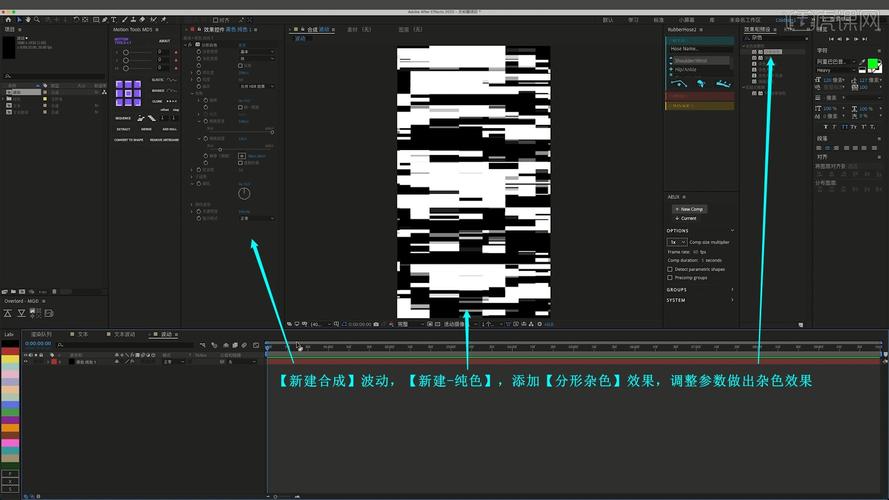Click the Hose Name input field
The width and height of the screenshot is (889, 500).
(x=701, y=49)
